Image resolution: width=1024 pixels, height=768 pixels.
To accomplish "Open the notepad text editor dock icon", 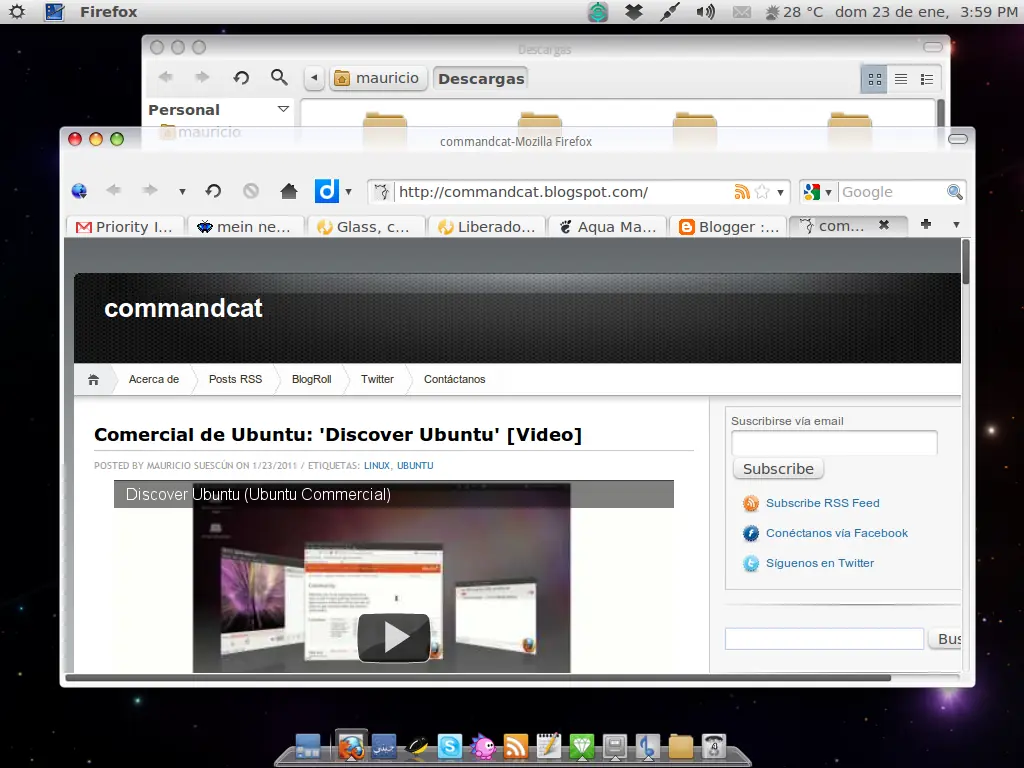I will 549,745.
